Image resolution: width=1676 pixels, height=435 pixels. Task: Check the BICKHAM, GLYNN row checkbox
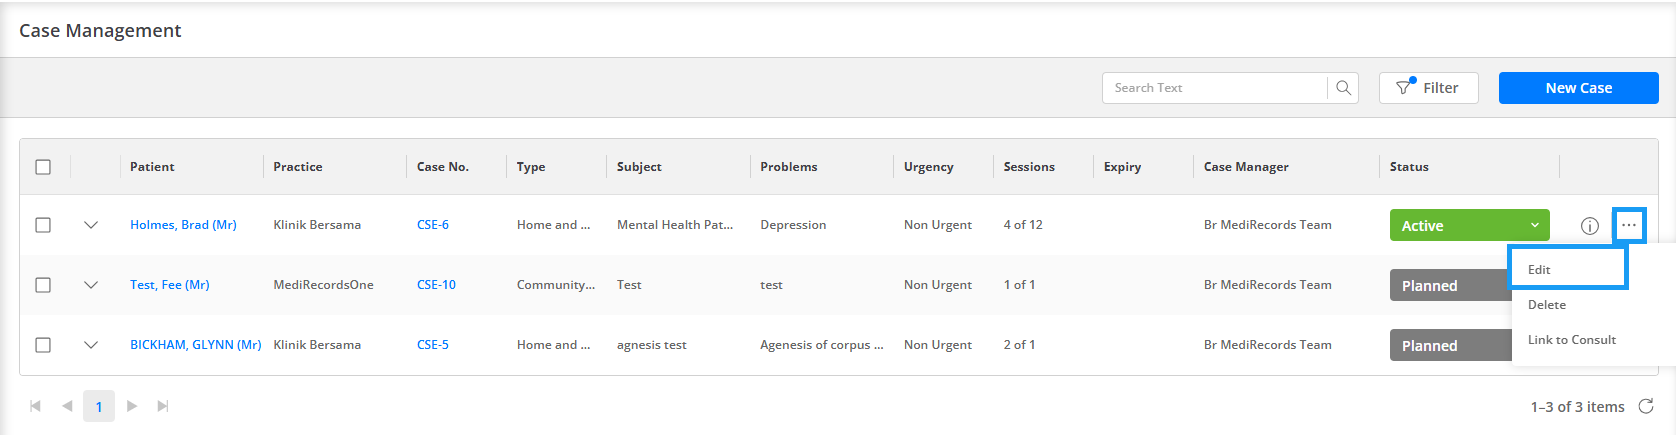[43, 345]
